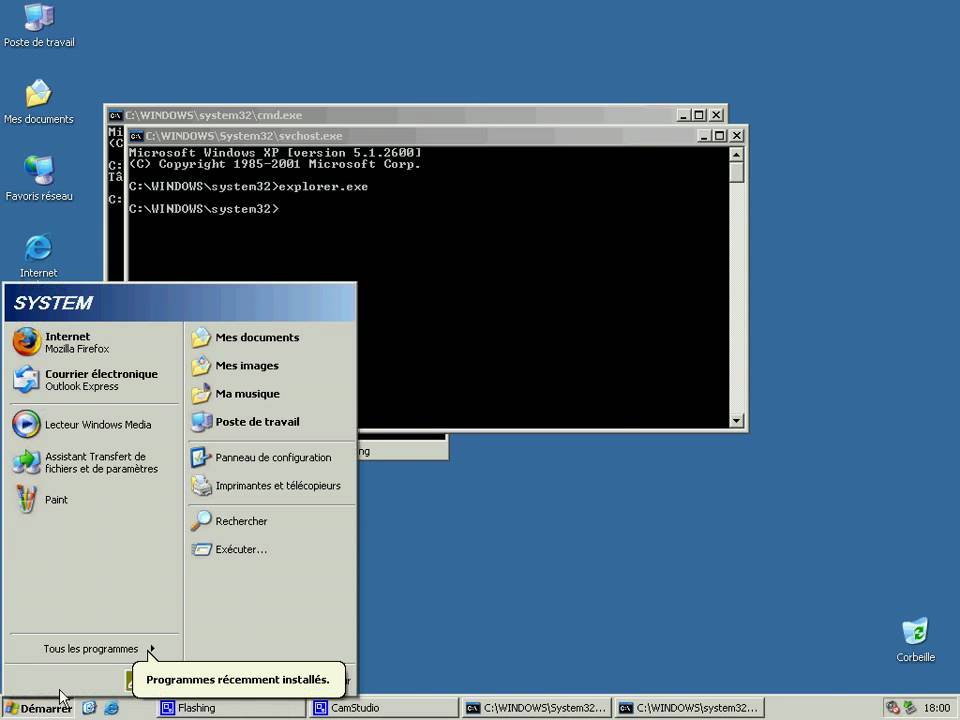Open the svchost.exe window system menu icon
This screenshot has height=720, width=960.
[x=137, y=136]
